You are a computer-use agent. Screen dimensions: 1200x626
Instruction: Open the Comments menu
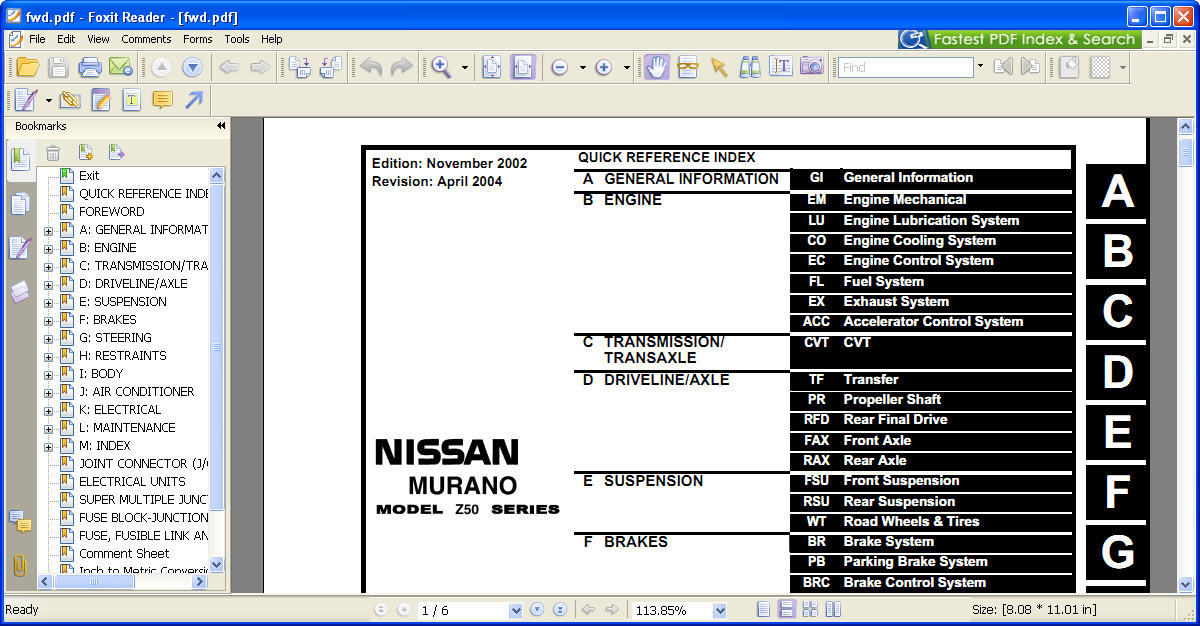click(146, 39)
